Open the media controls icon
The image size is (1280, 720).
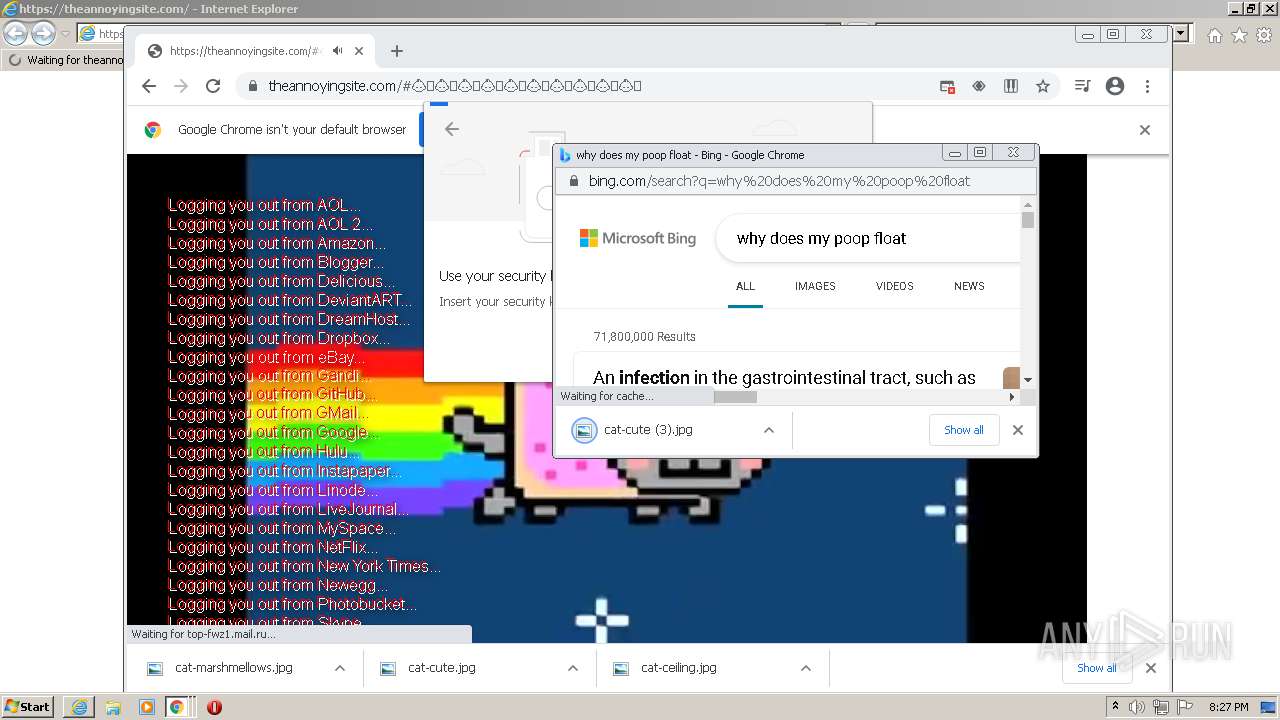(1082, 86)
